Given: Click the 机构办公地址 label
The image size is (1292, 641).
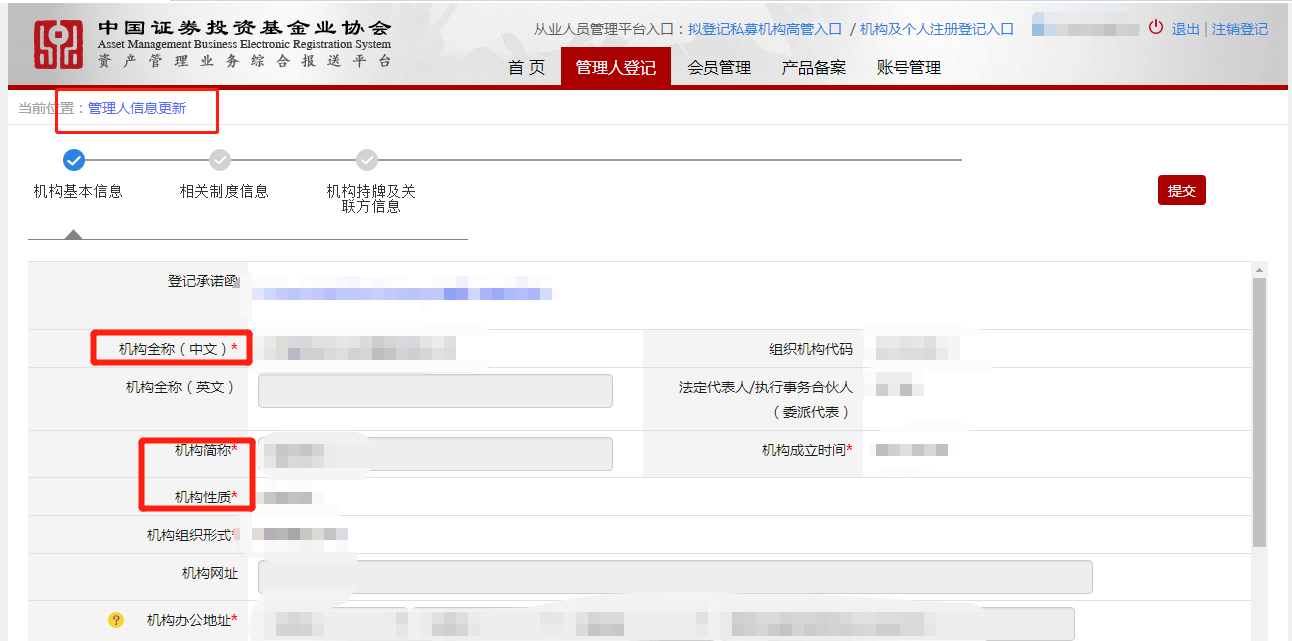Looking at the screenshot, I should (192, 621).
